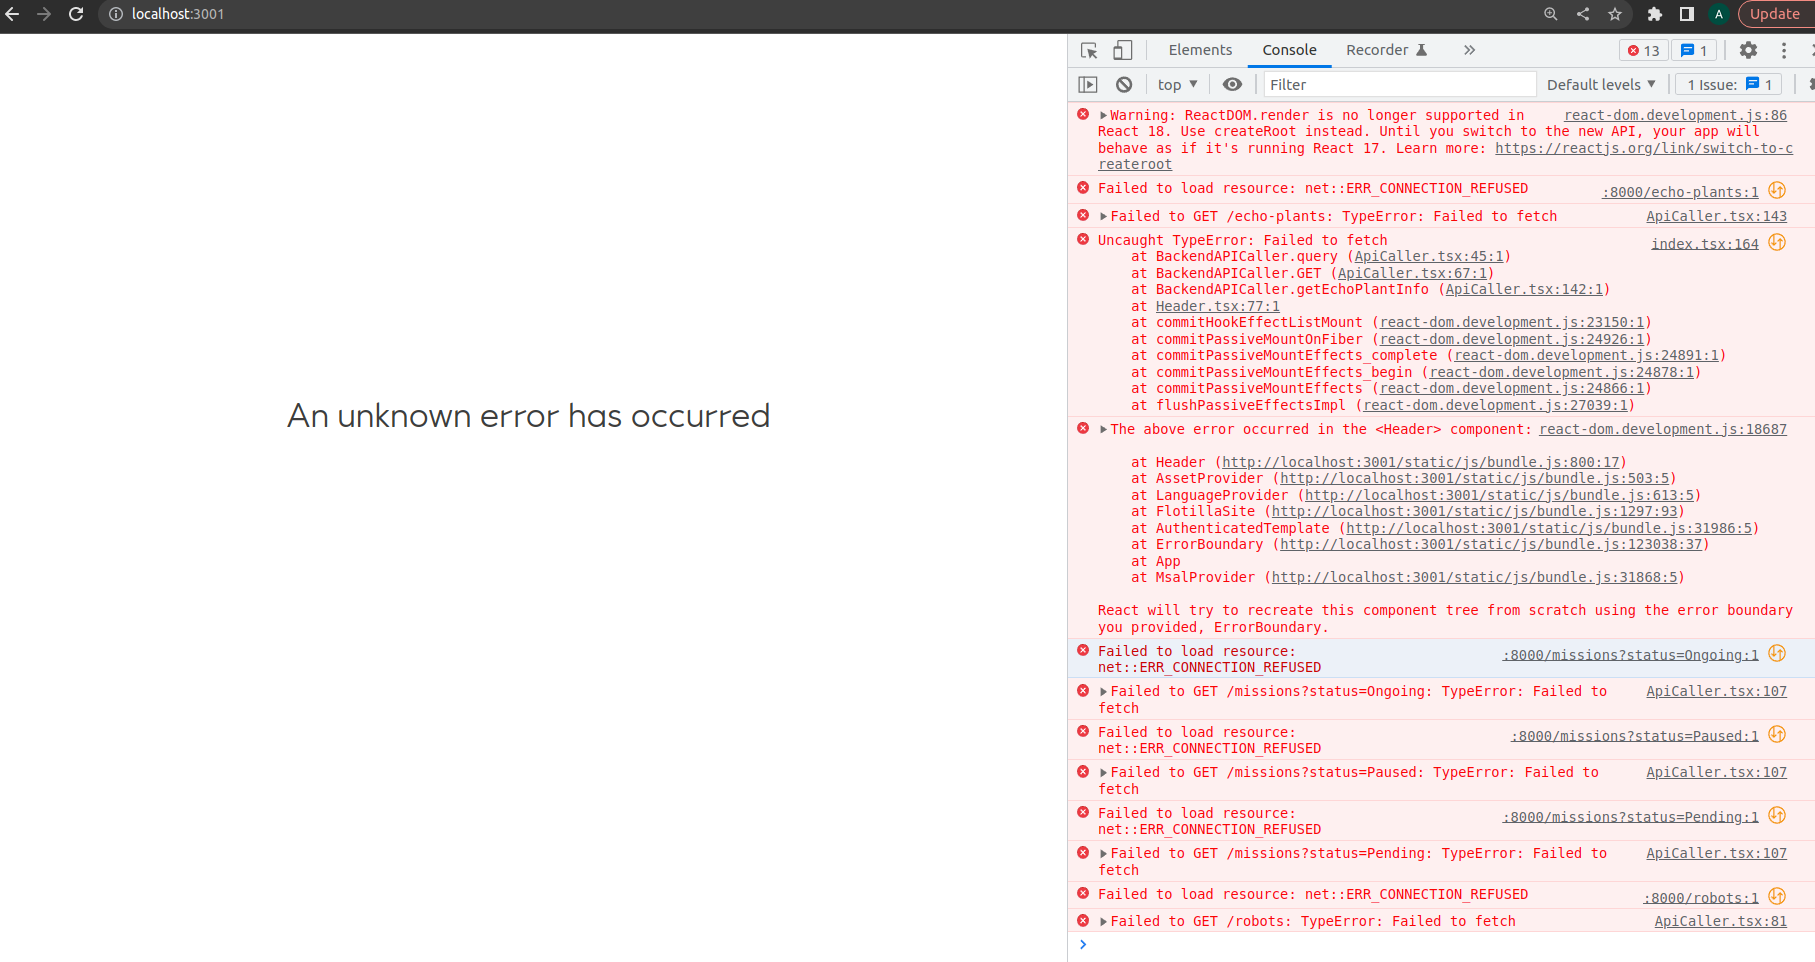This screenshot has width=1815, height=962.
Task: Toggle the live expression eye icon
Action: [x=1232, y=85]
